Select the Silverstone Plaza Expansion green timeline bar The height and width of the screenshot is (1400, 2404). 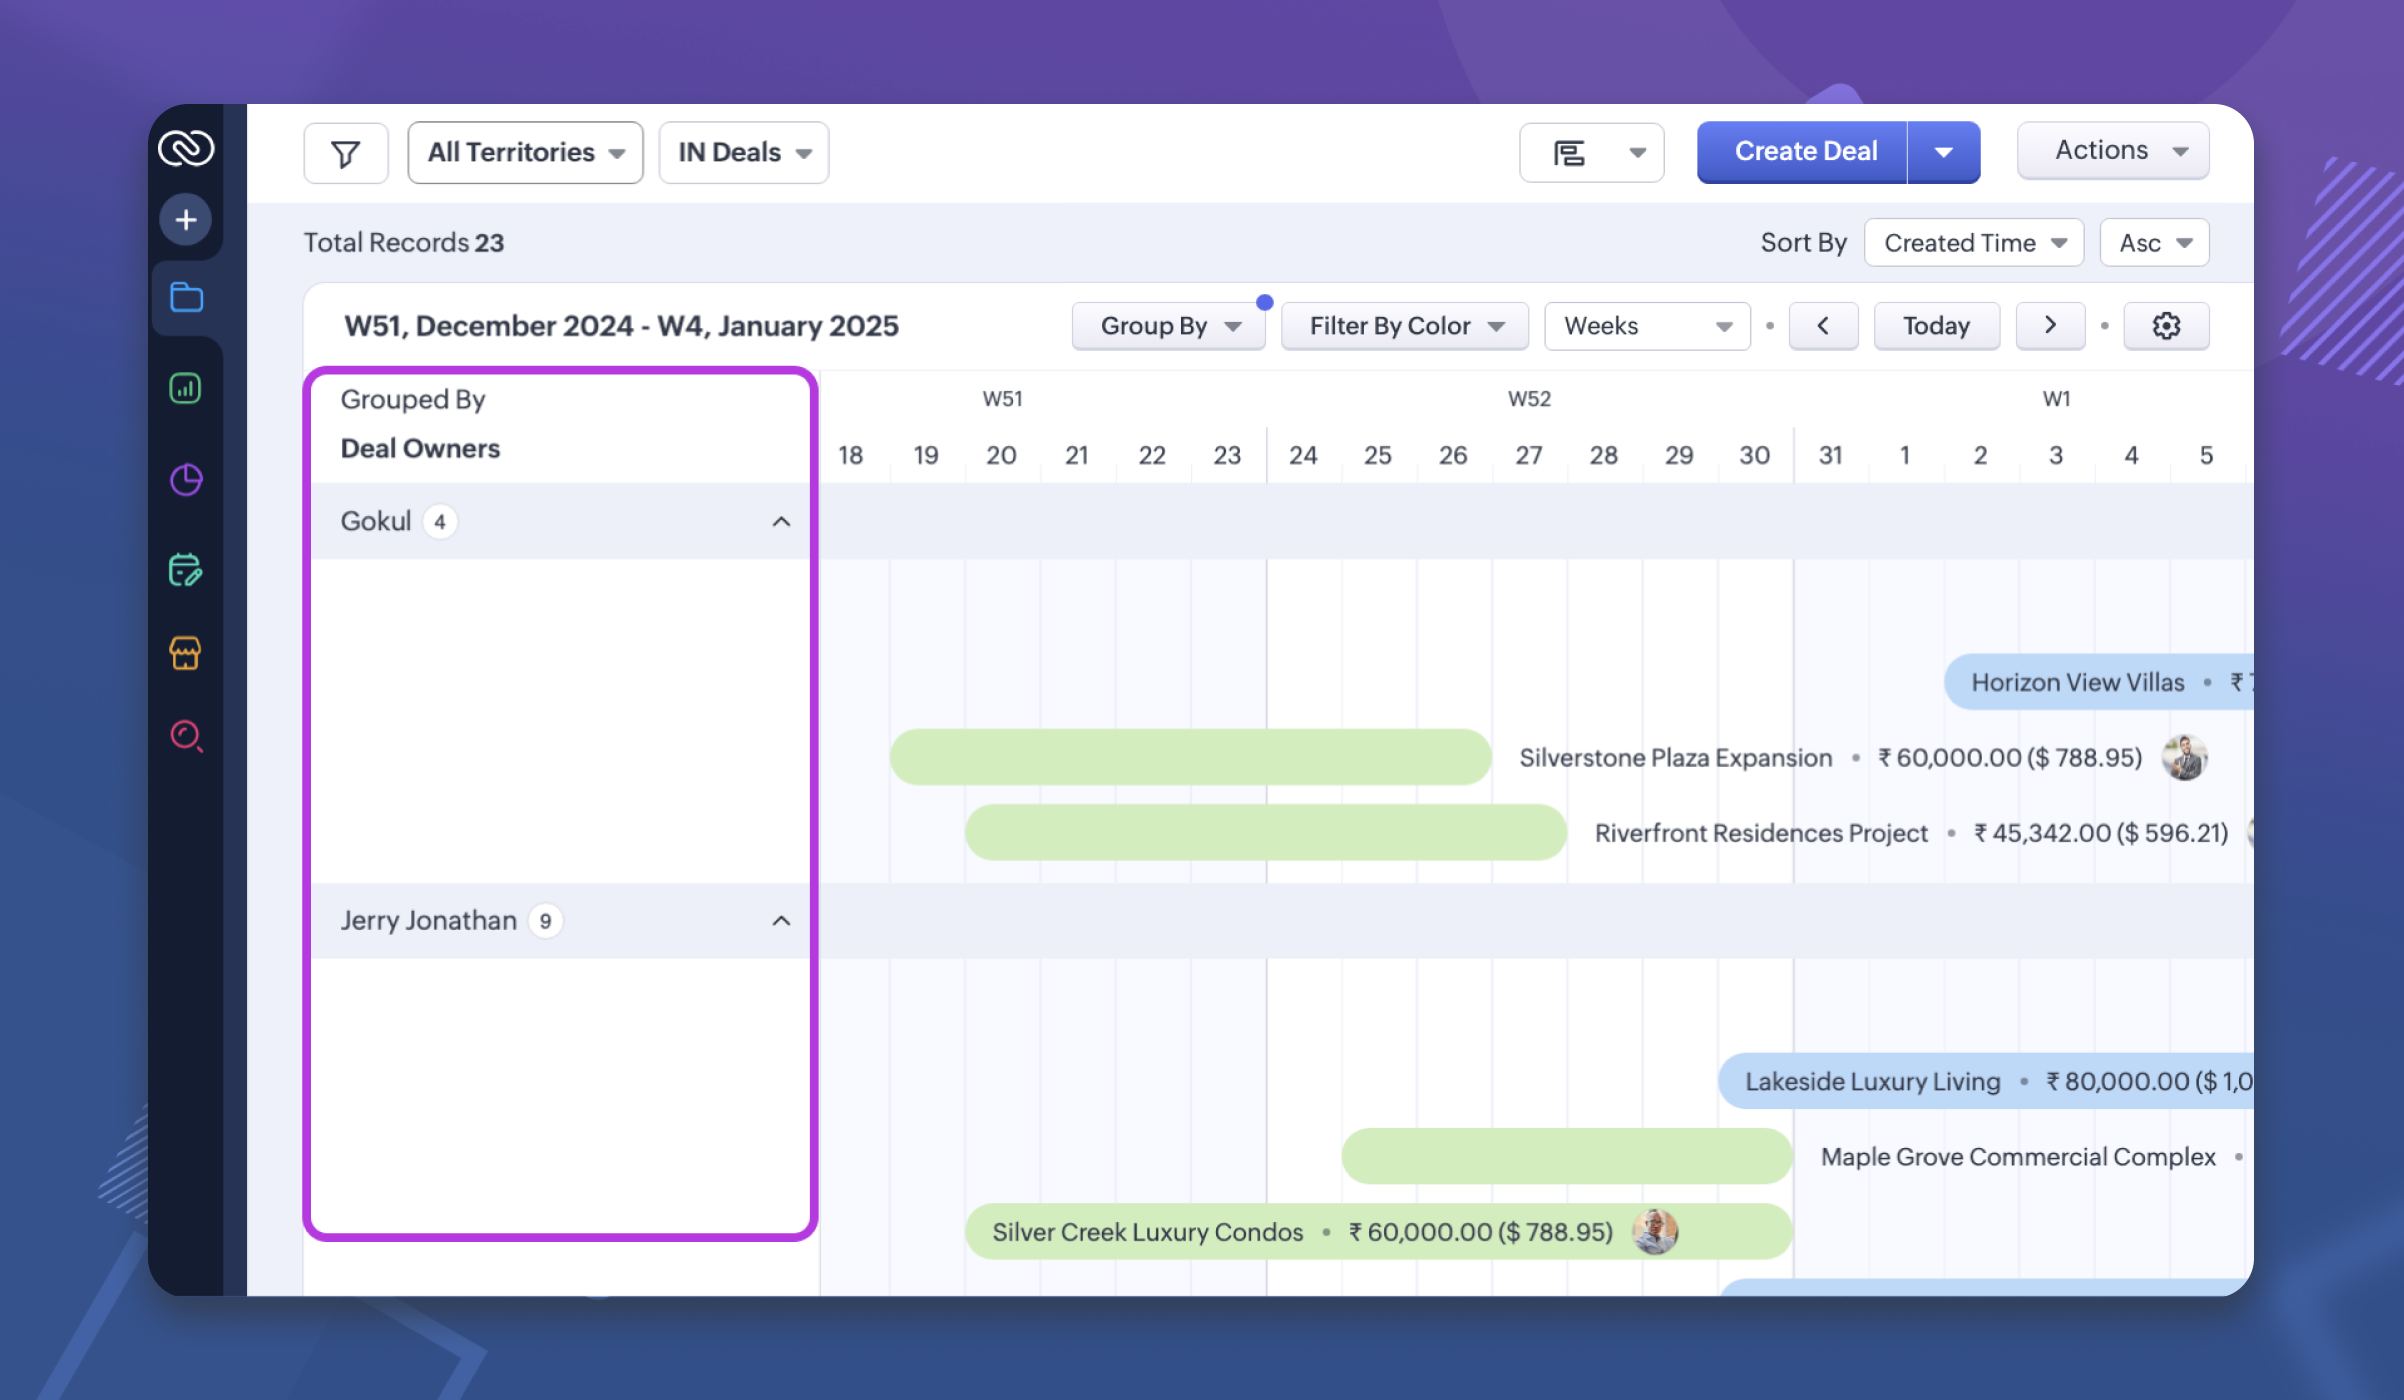click(1190, 757)
